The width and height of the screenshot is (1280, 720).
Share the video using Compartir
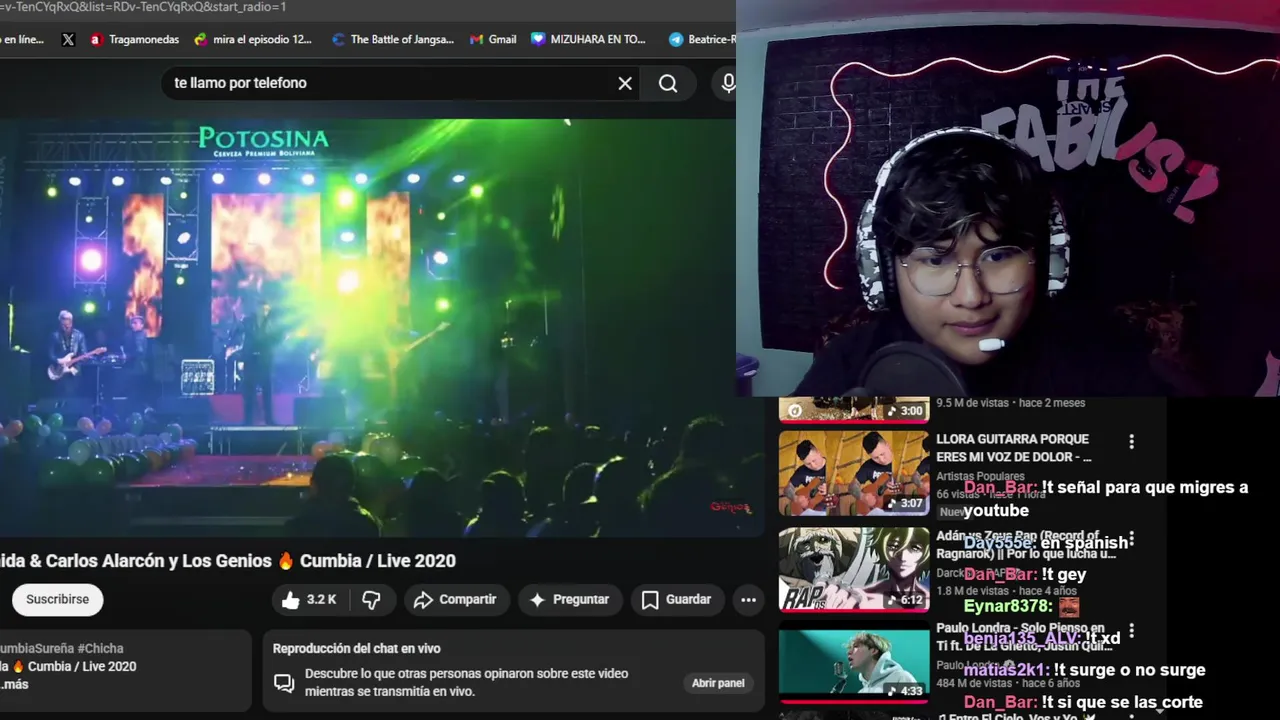tap(455, 599)
